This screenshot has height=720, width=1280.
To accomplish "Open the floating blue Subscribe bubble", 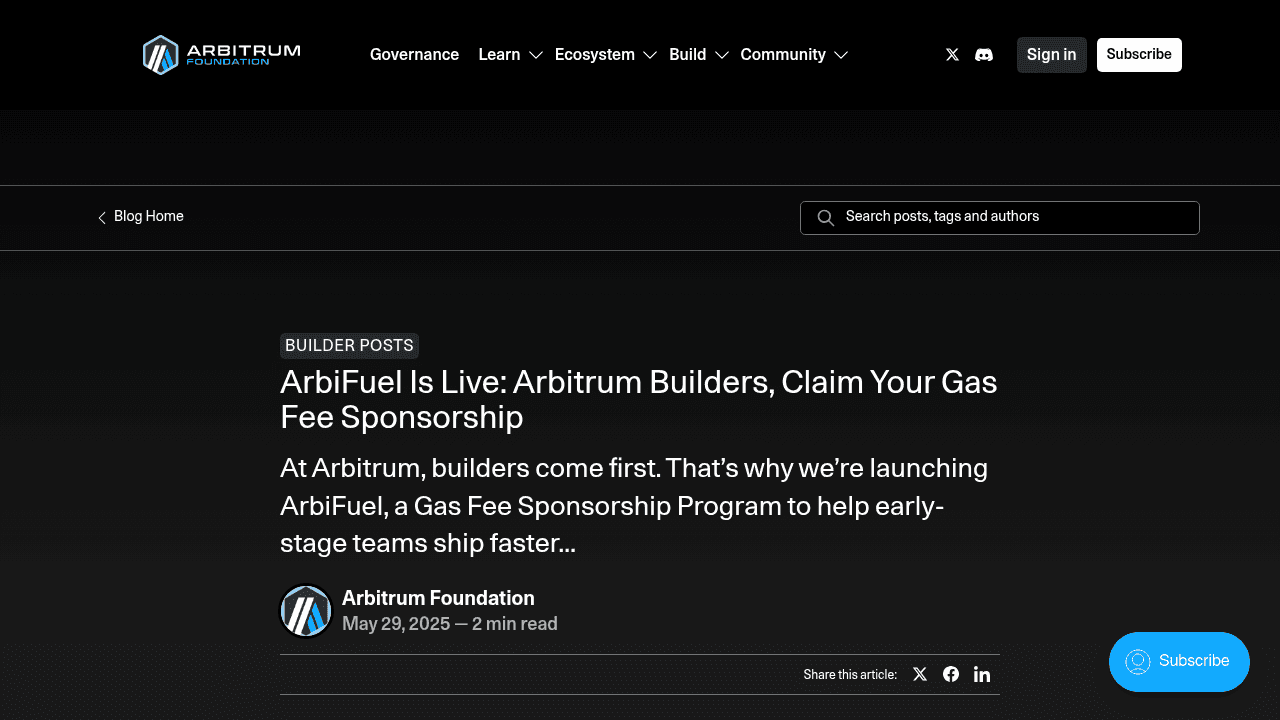I will click(x=1179, y=661).
